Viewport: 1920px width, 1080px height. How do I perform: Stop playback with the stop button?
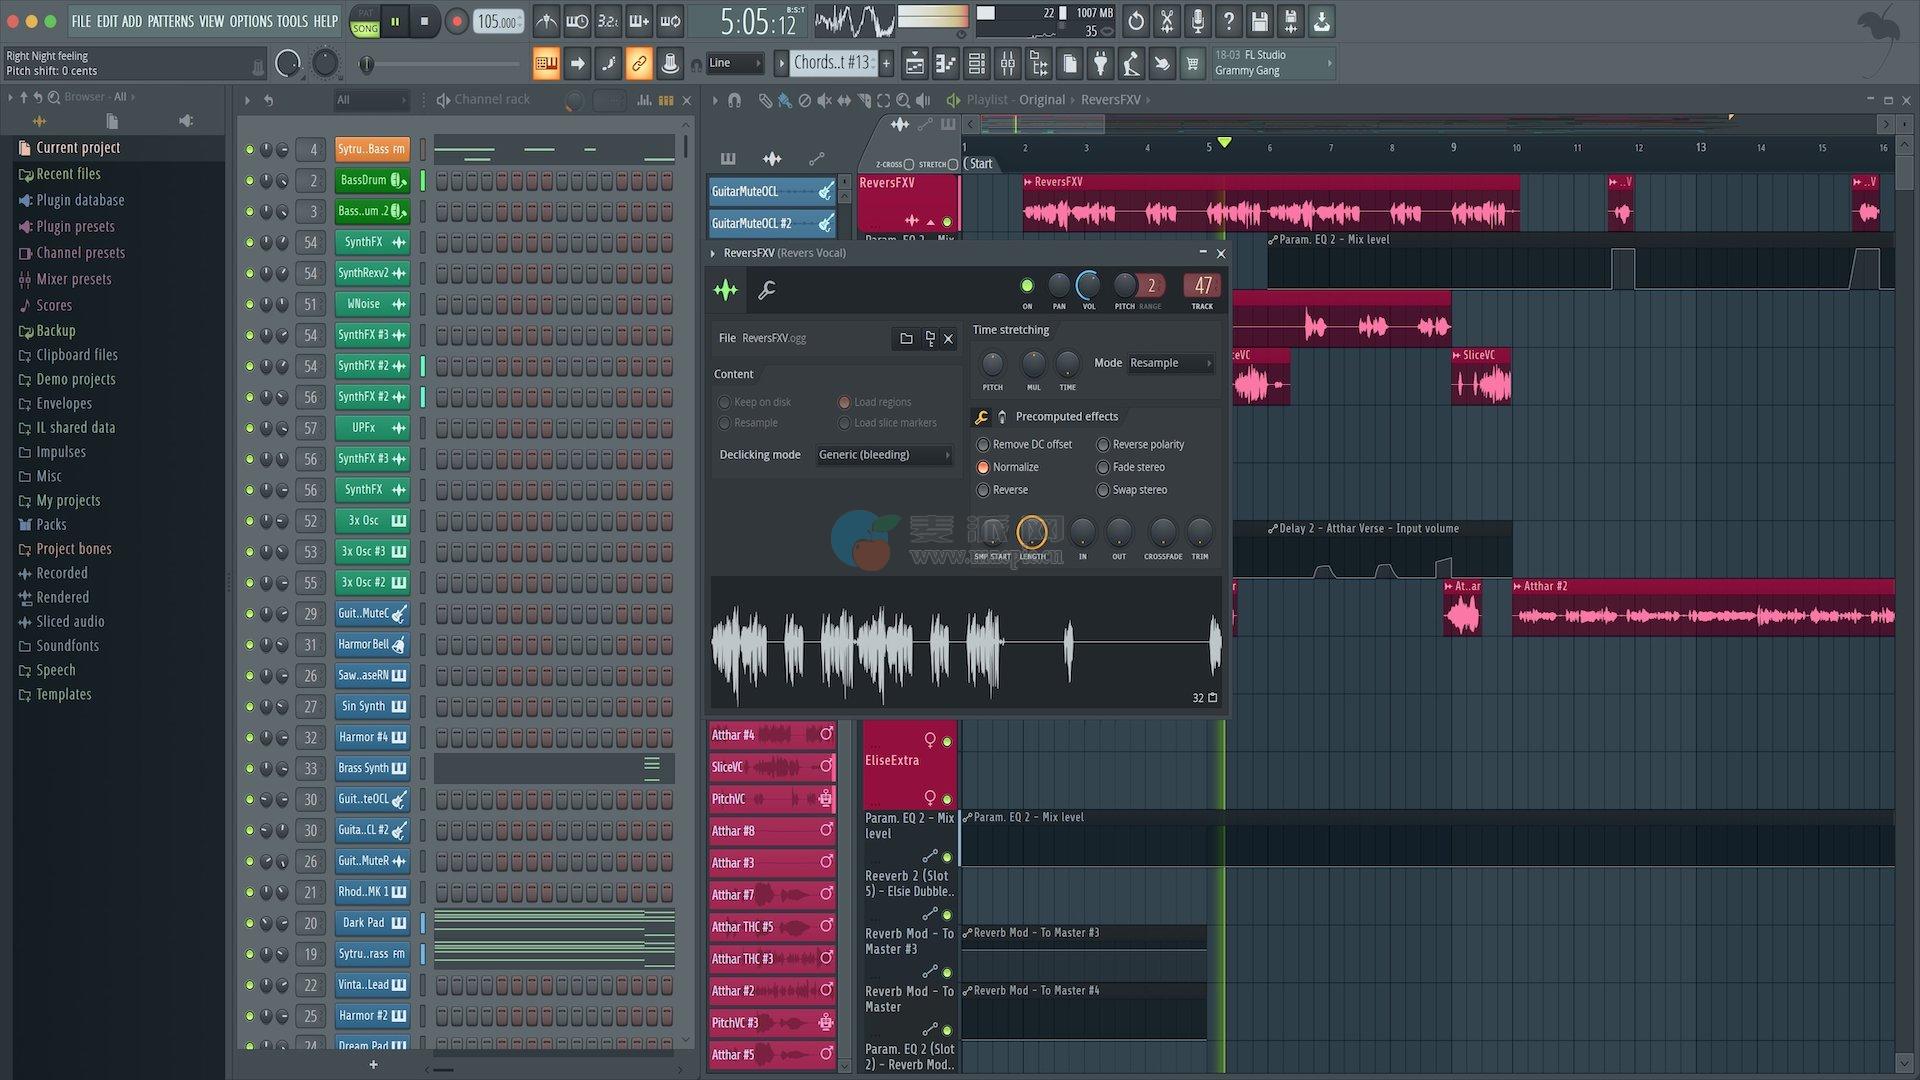(x=424, y=21)
